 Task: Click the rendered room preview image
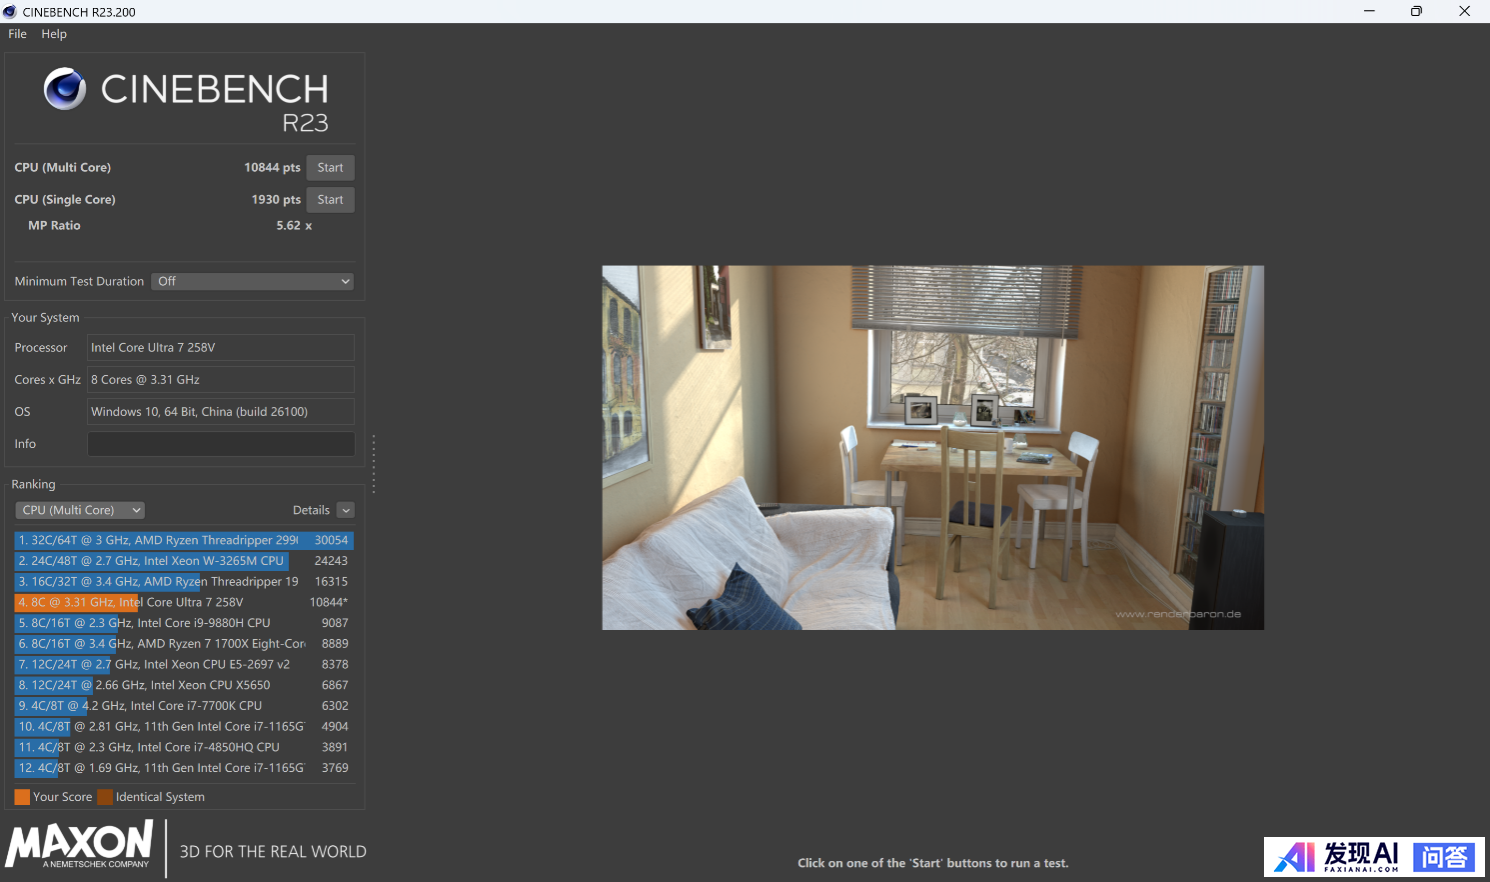(x=933, y=447)
